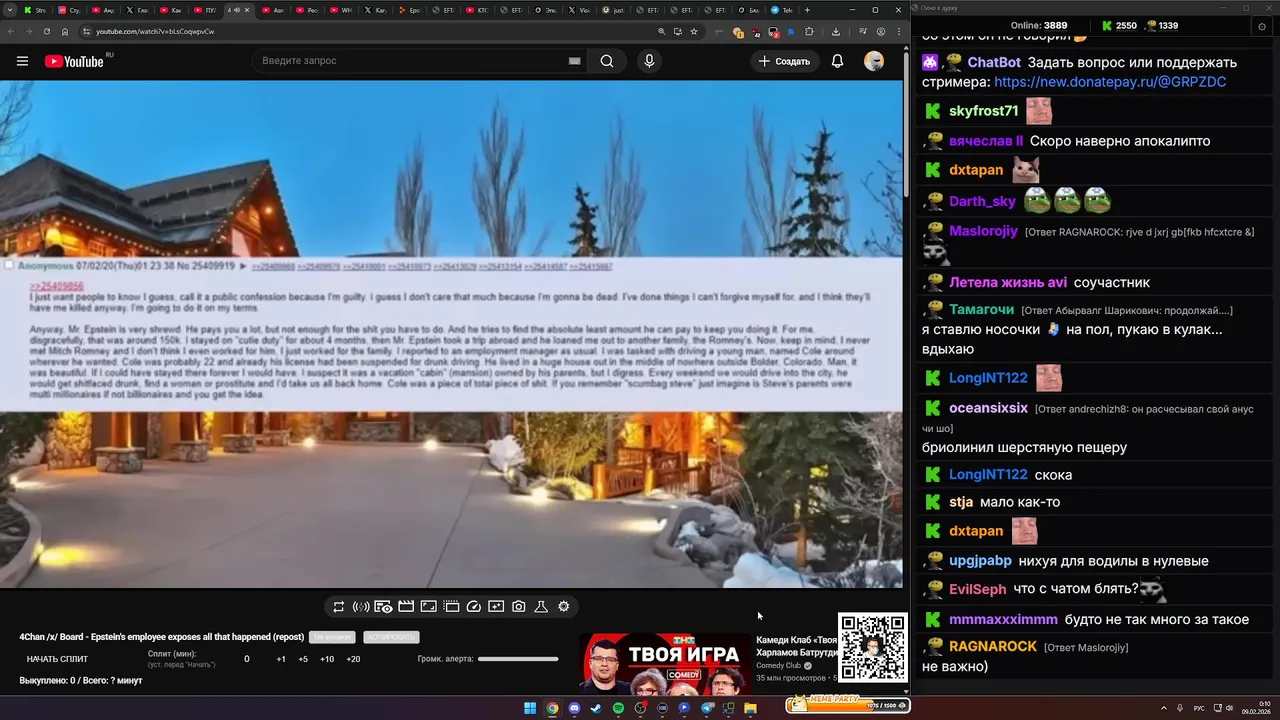Add +1 minute to split
This screenshot has height=720, width=1280.
tap(281, 659)
